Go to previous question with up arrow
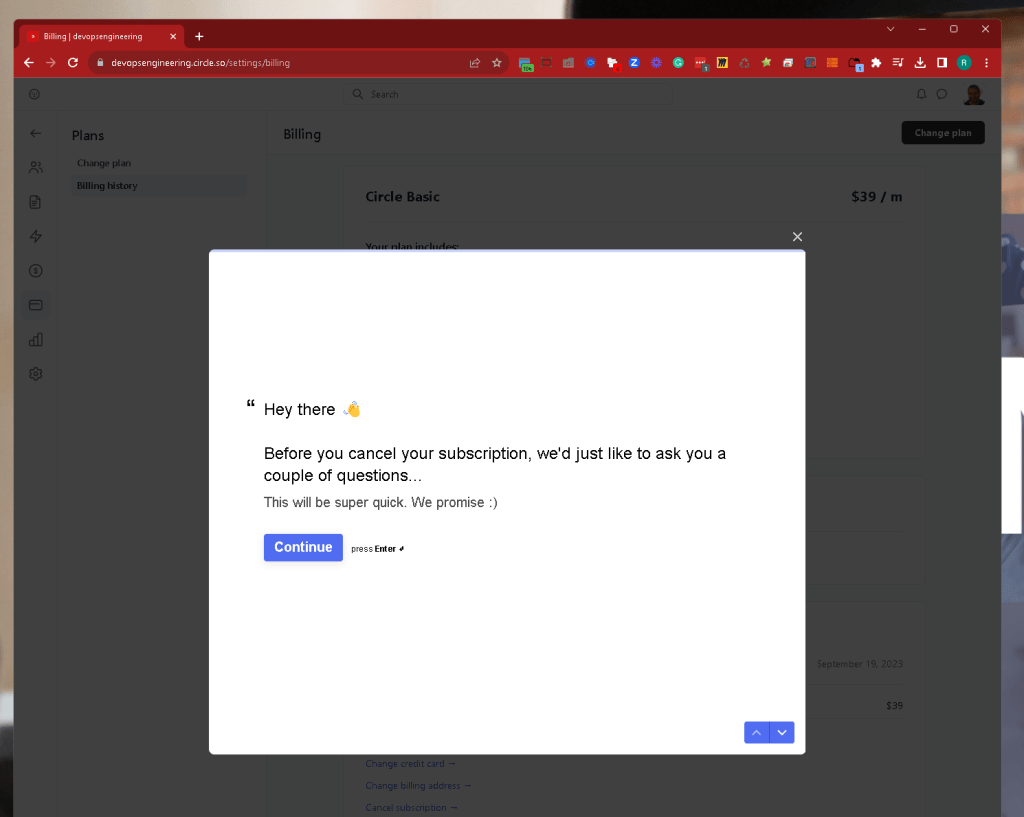 point(756,733)
